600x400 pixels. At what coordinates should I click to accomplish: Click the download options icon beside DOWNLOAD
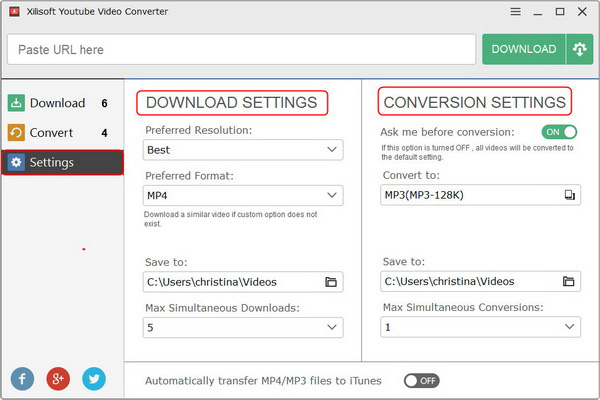pyautogui.click(x=580, y=49)
